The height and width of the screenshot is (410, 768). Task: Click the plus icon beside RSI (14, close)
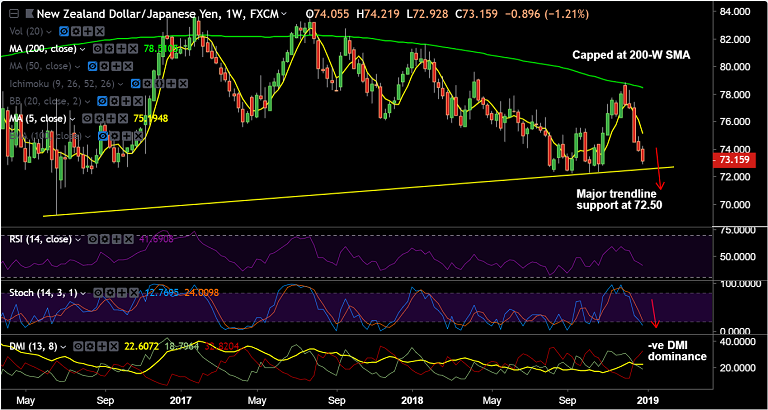[x=117, y=239]
